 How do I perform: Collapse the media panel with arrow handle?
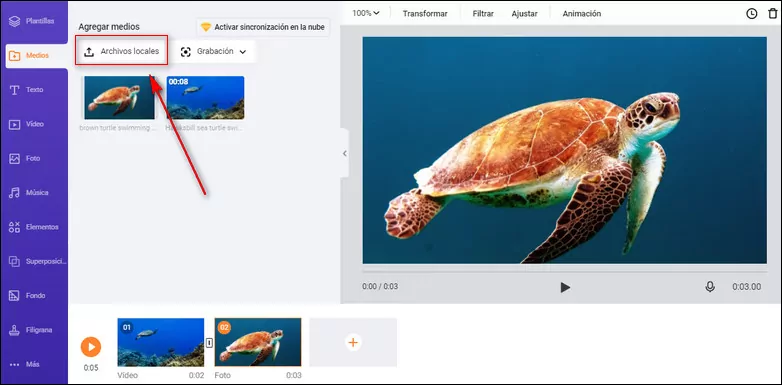coord(345,153)
